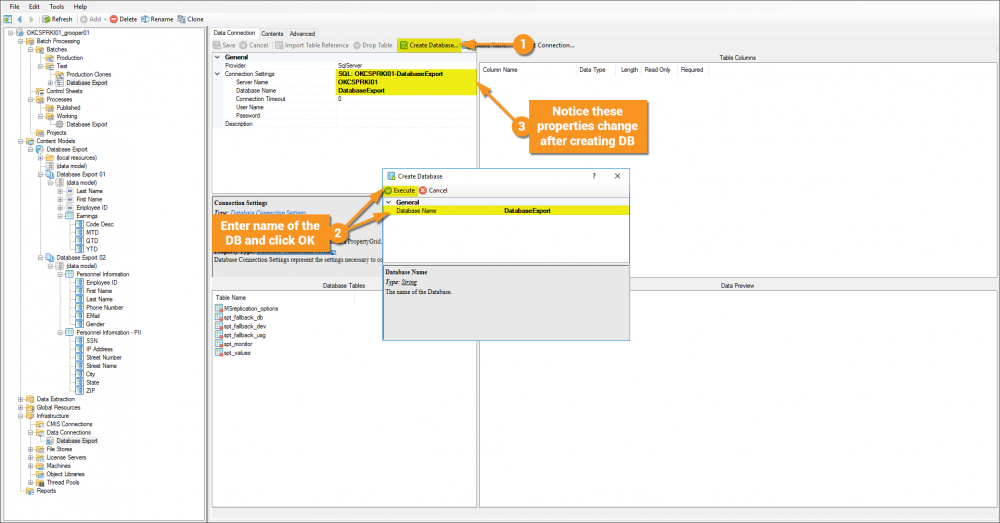The image size is (1000, 523).
Task: Click Import Table Reference button
Action: click(312, 45)
